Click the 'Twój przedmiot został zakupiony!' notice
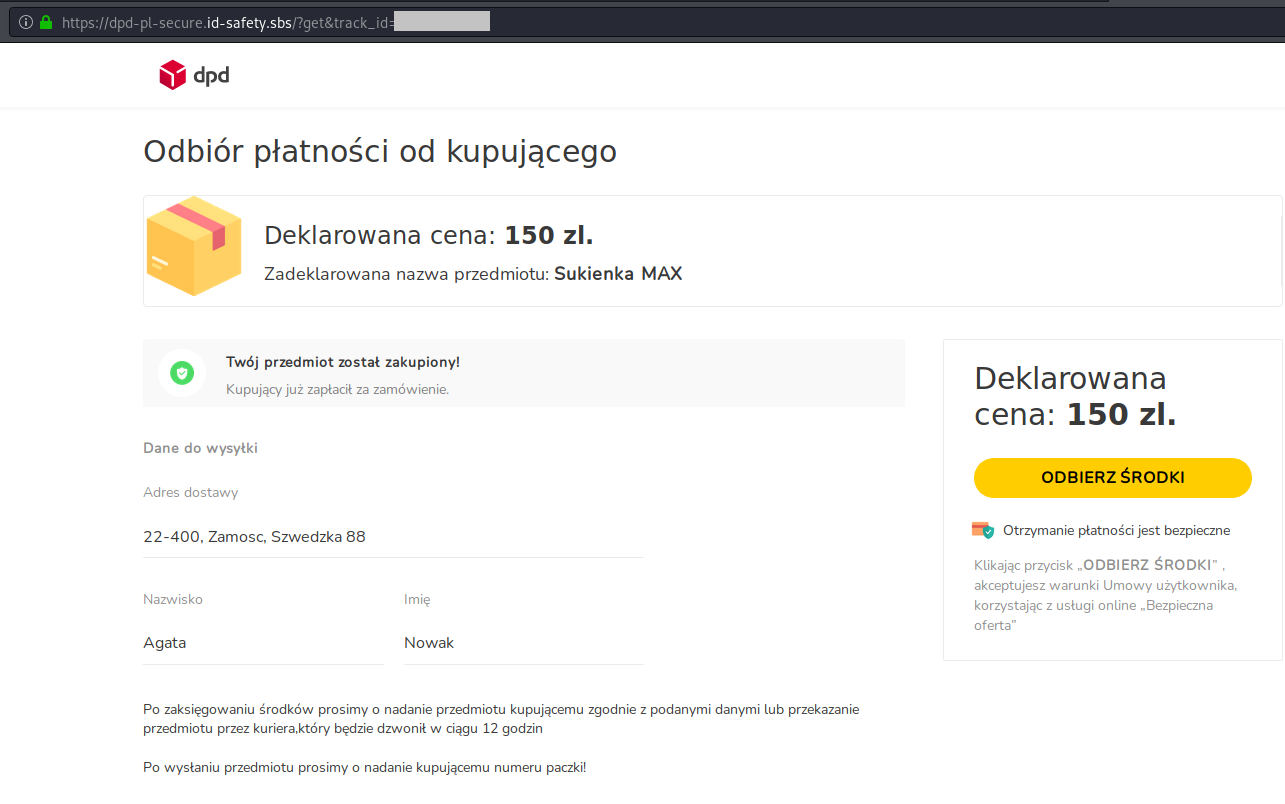1285x804 pixels. [x=343, y=362]
